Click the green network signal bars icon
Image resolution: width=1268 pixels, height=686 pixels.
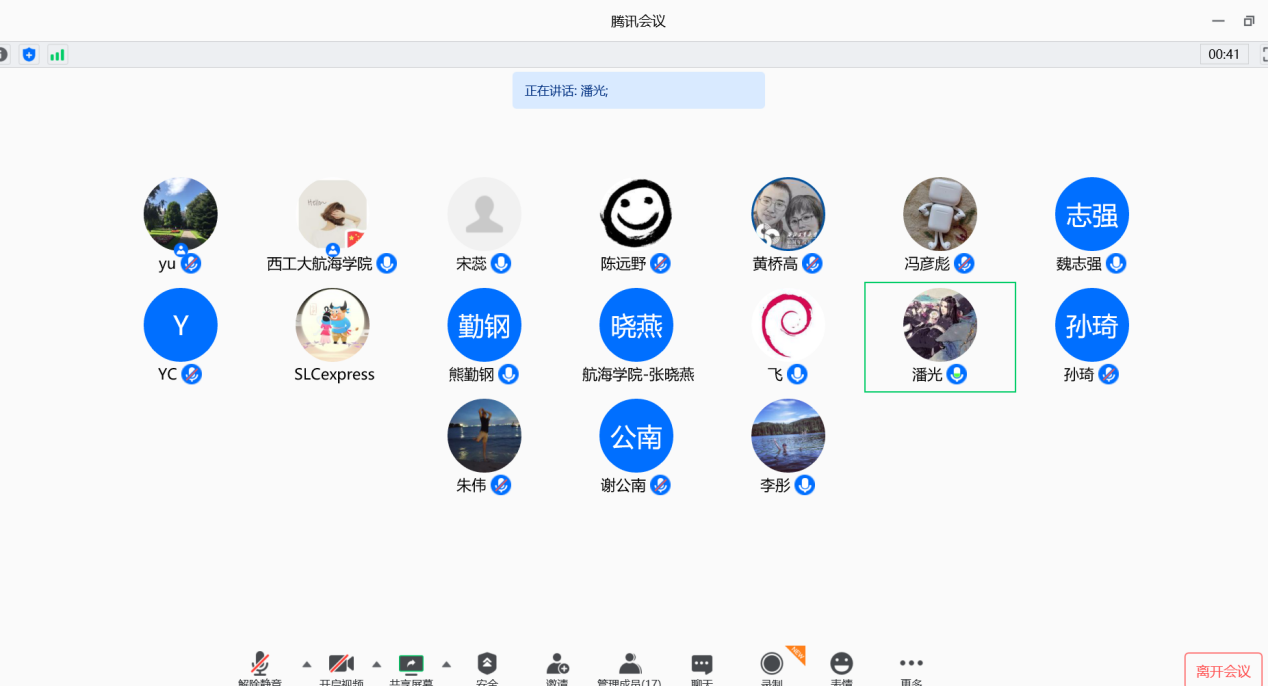57,54
